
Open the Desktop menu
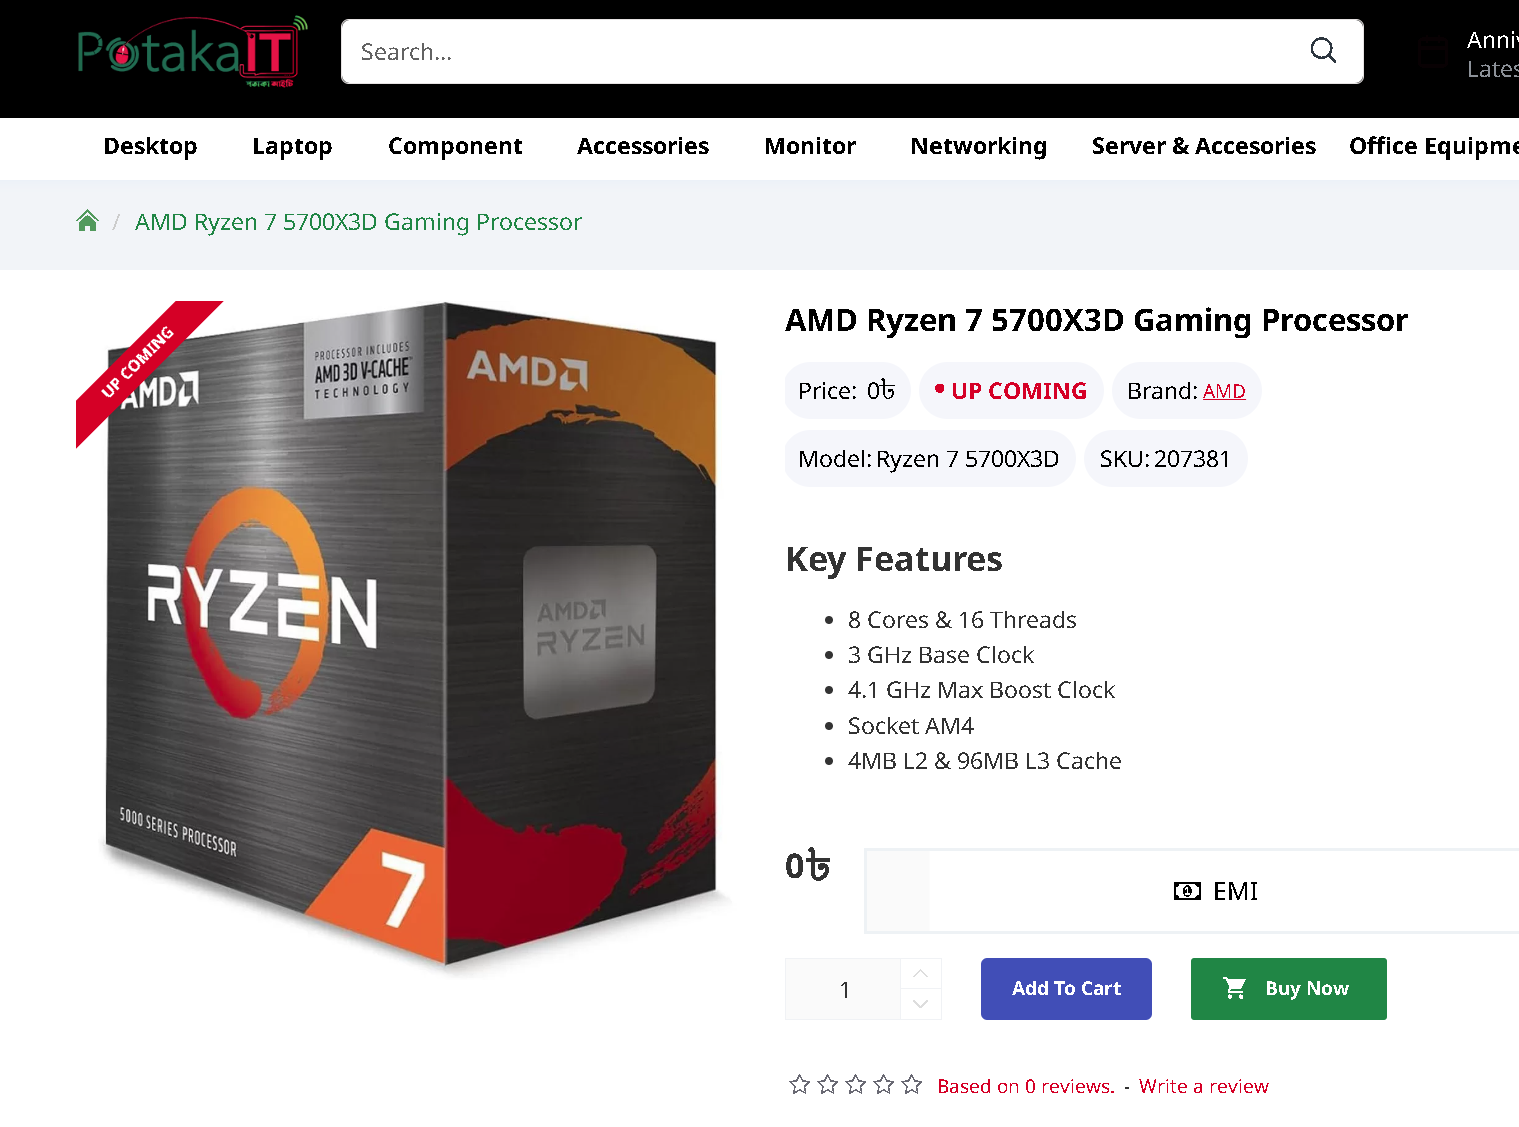pyautogui.click(x=150, y=146)
